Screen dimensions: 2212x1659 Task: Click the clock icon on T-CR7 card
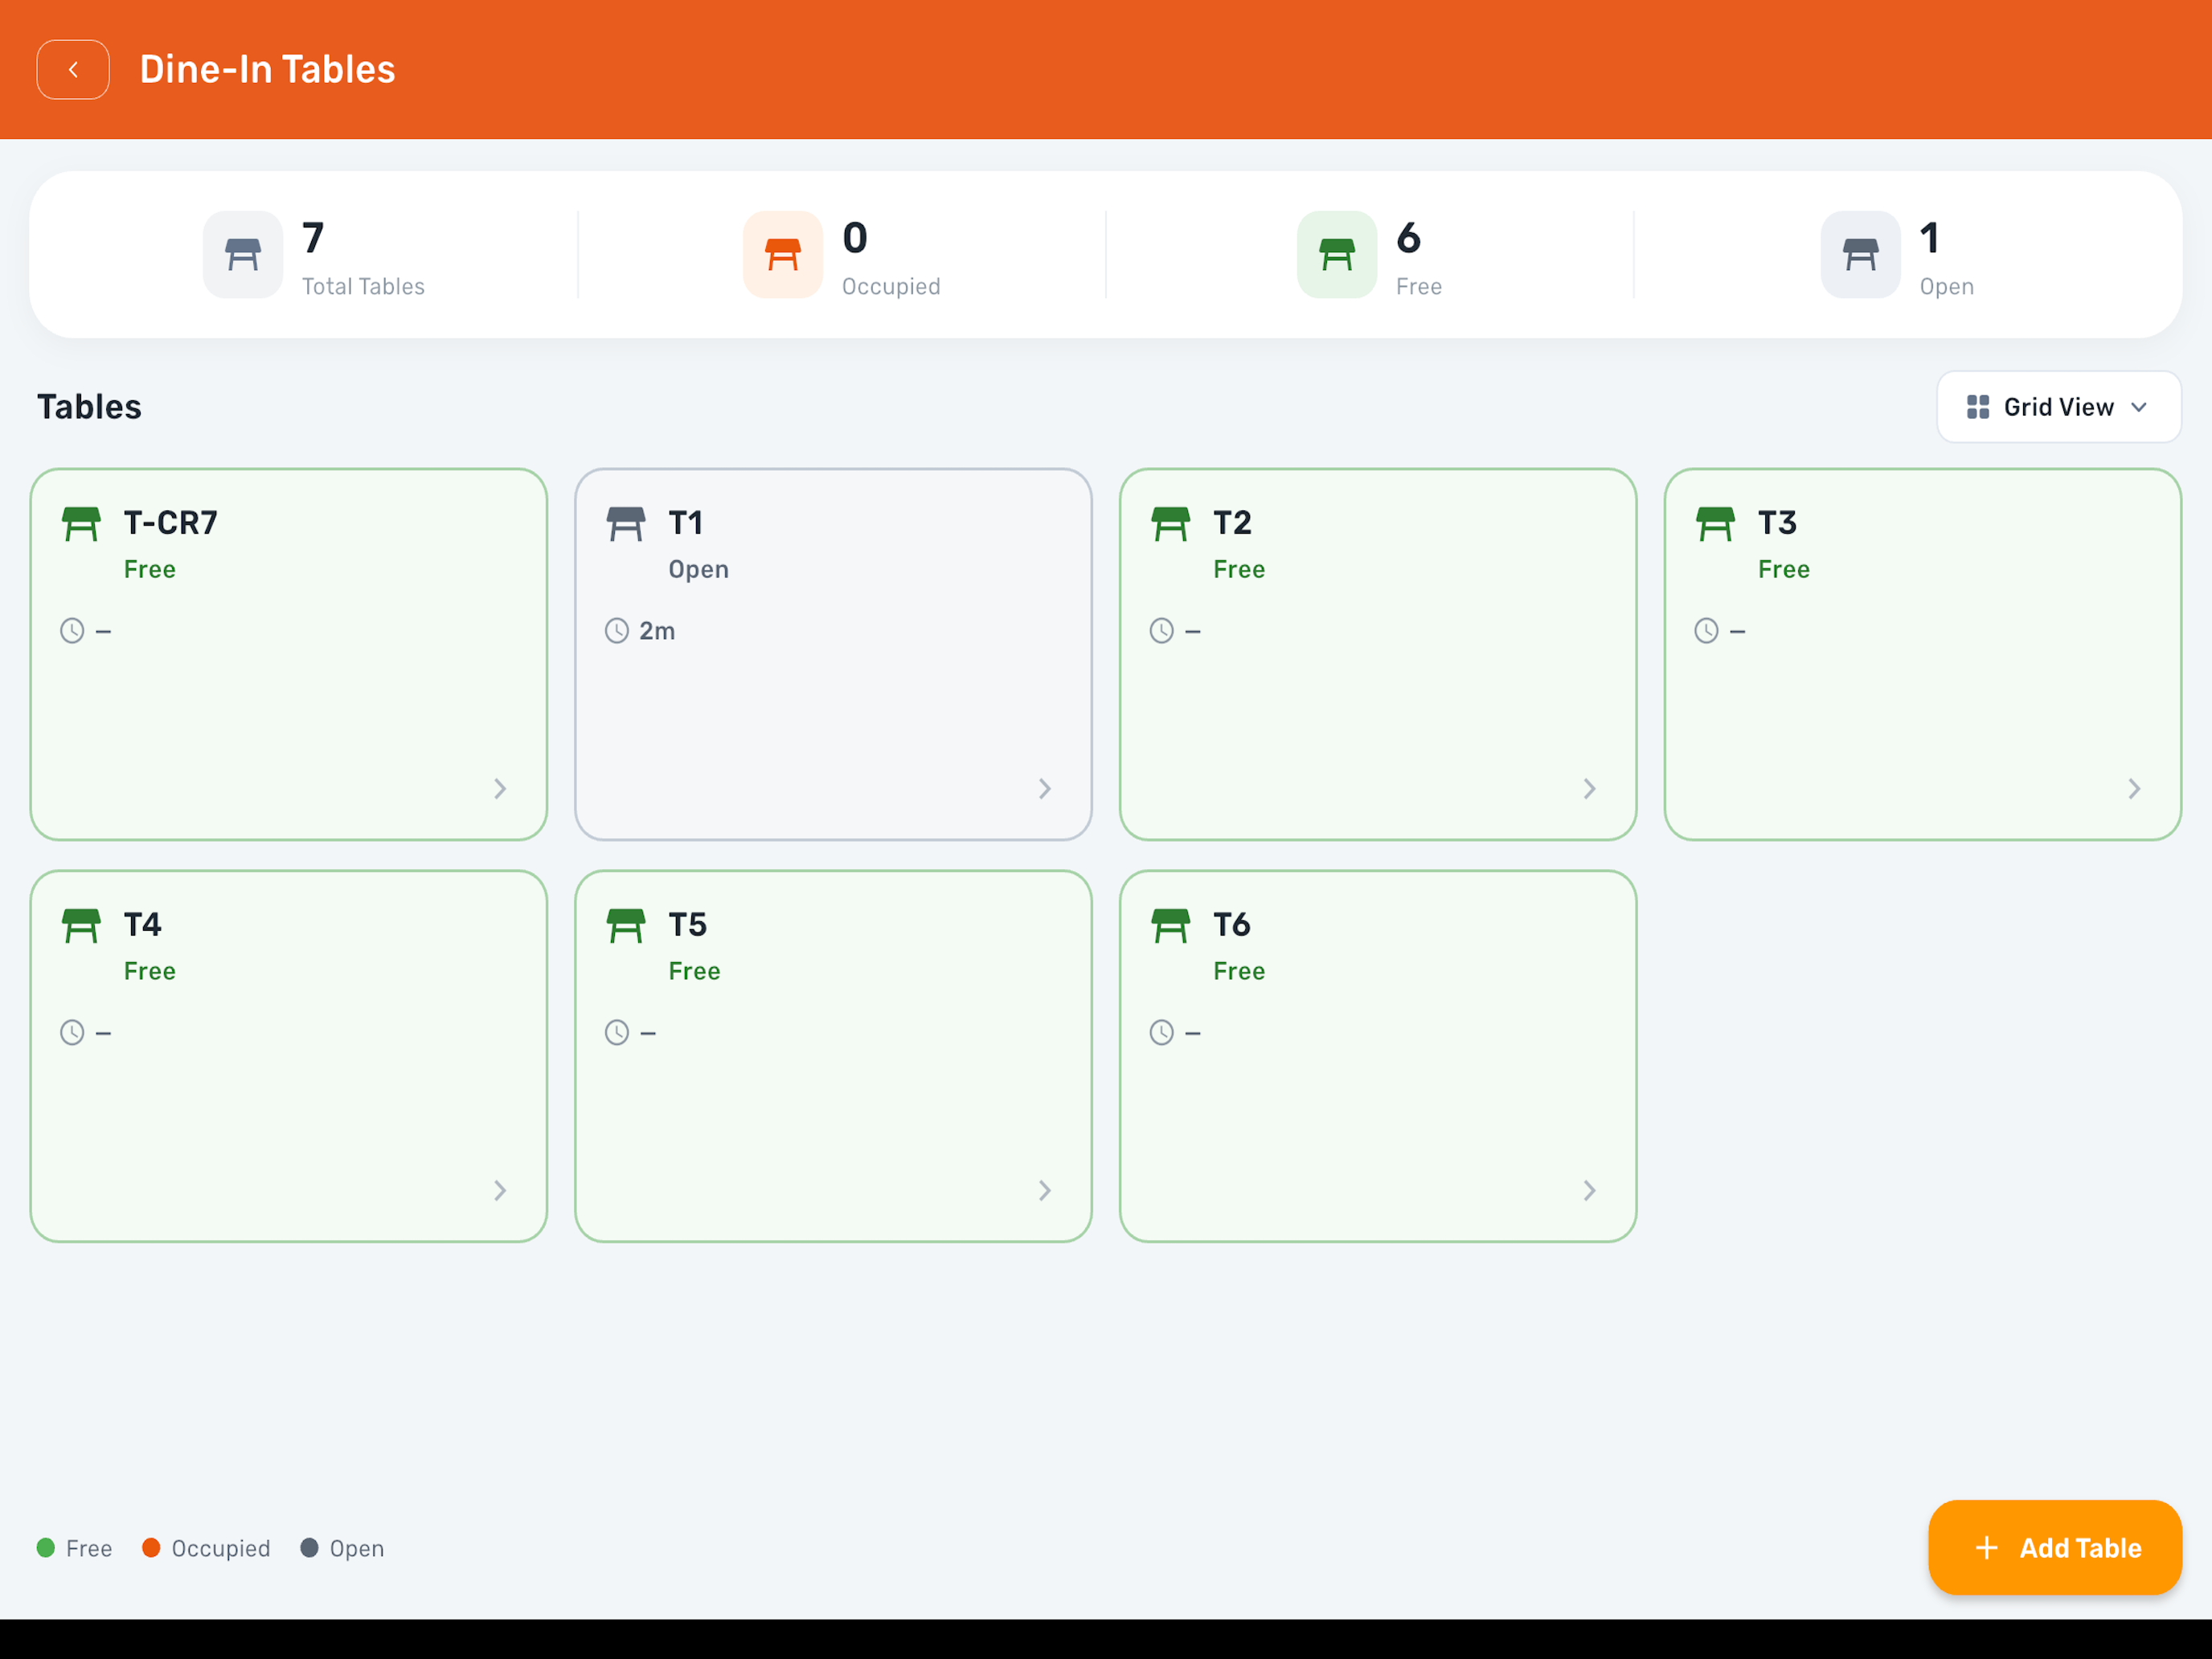72,631
